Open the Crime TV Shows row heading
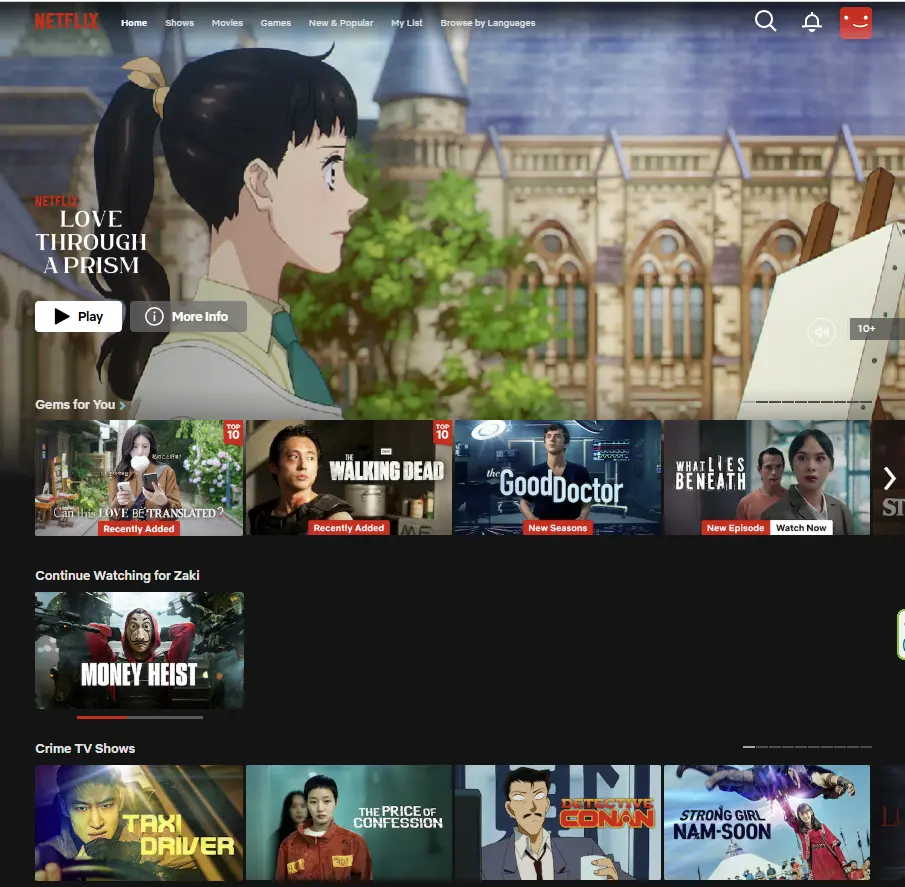 pos(85,748)
